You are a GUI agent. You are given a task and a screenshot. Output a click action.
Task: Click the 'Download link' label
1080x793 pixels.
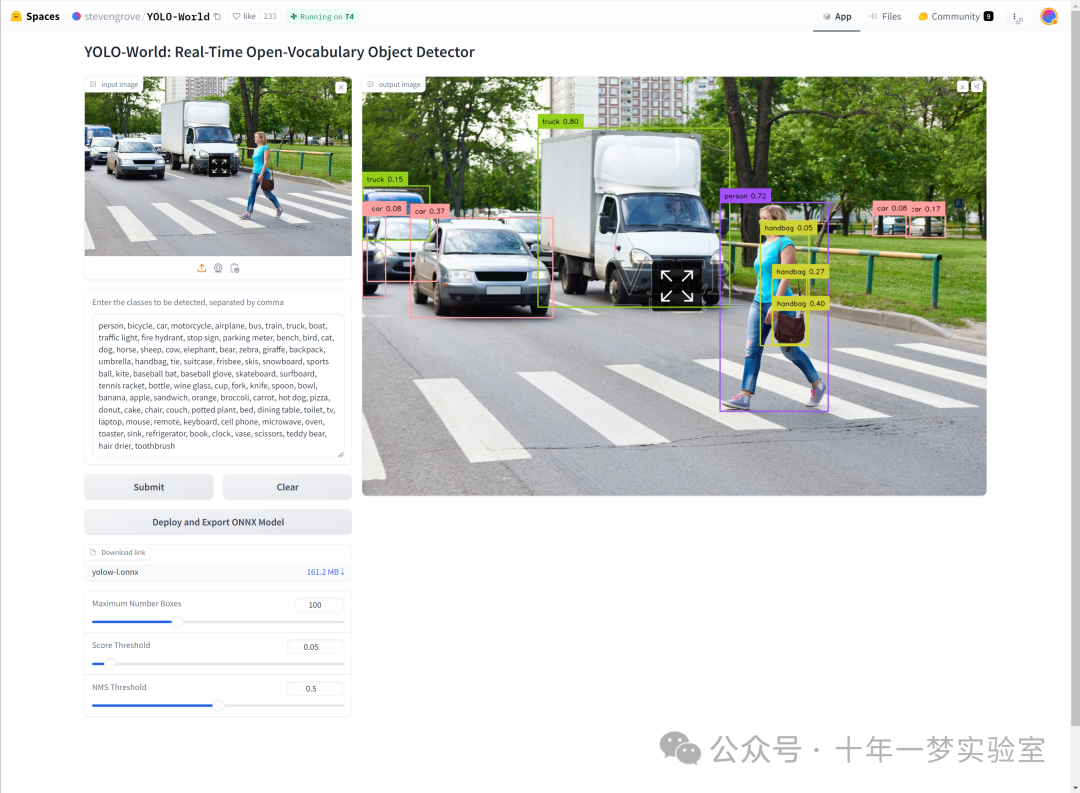coord(118,553)
